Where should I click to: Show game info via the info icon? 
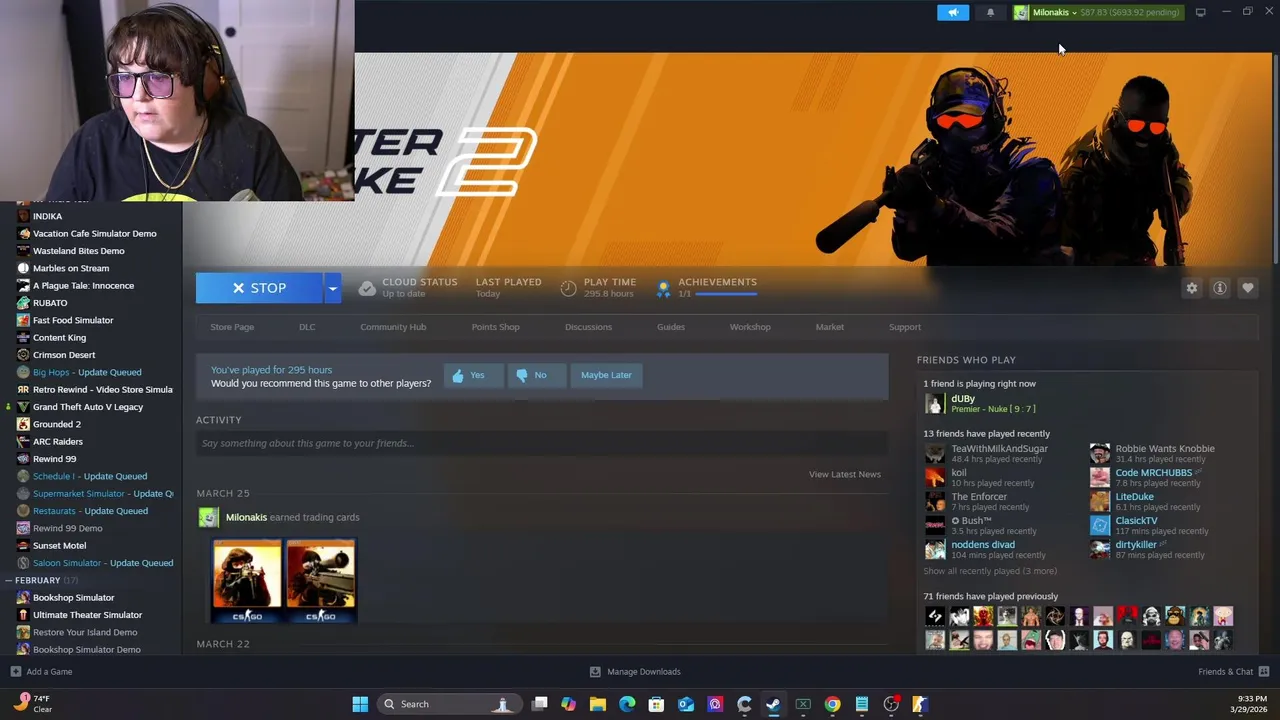pos(1219,288)
